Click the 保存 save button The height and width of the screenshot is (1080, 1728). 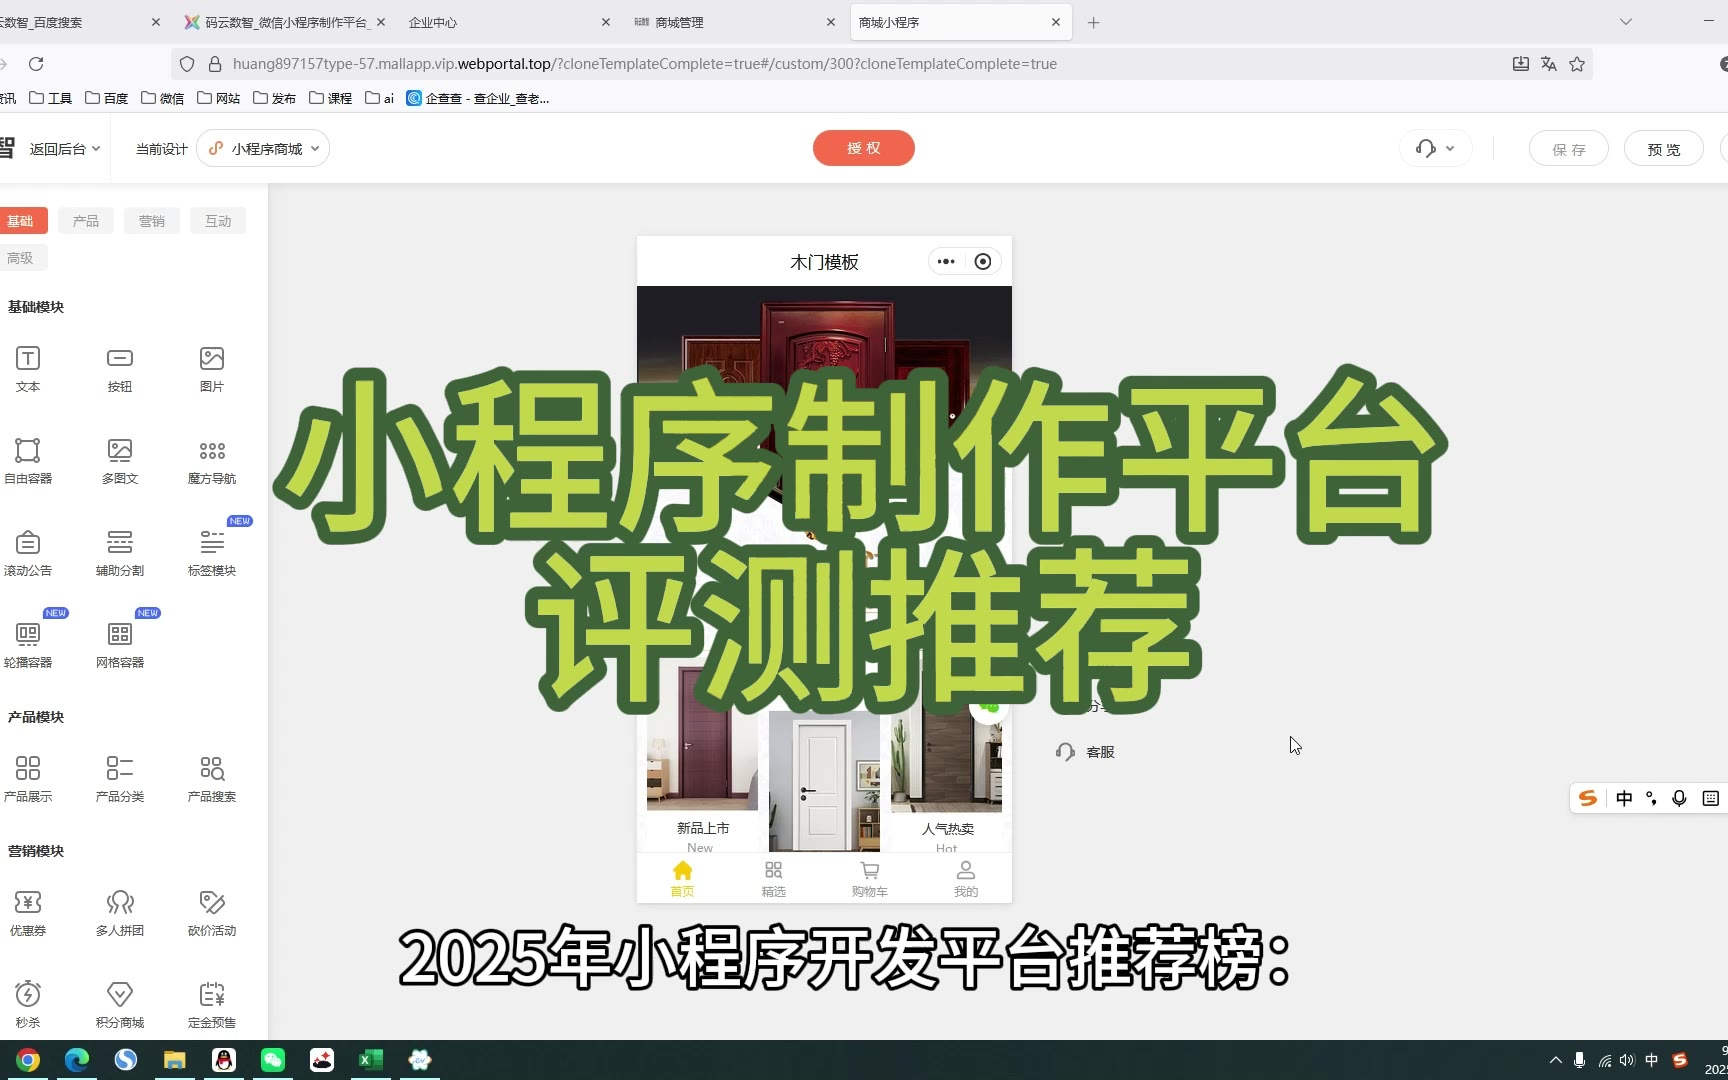(1569, 149)
